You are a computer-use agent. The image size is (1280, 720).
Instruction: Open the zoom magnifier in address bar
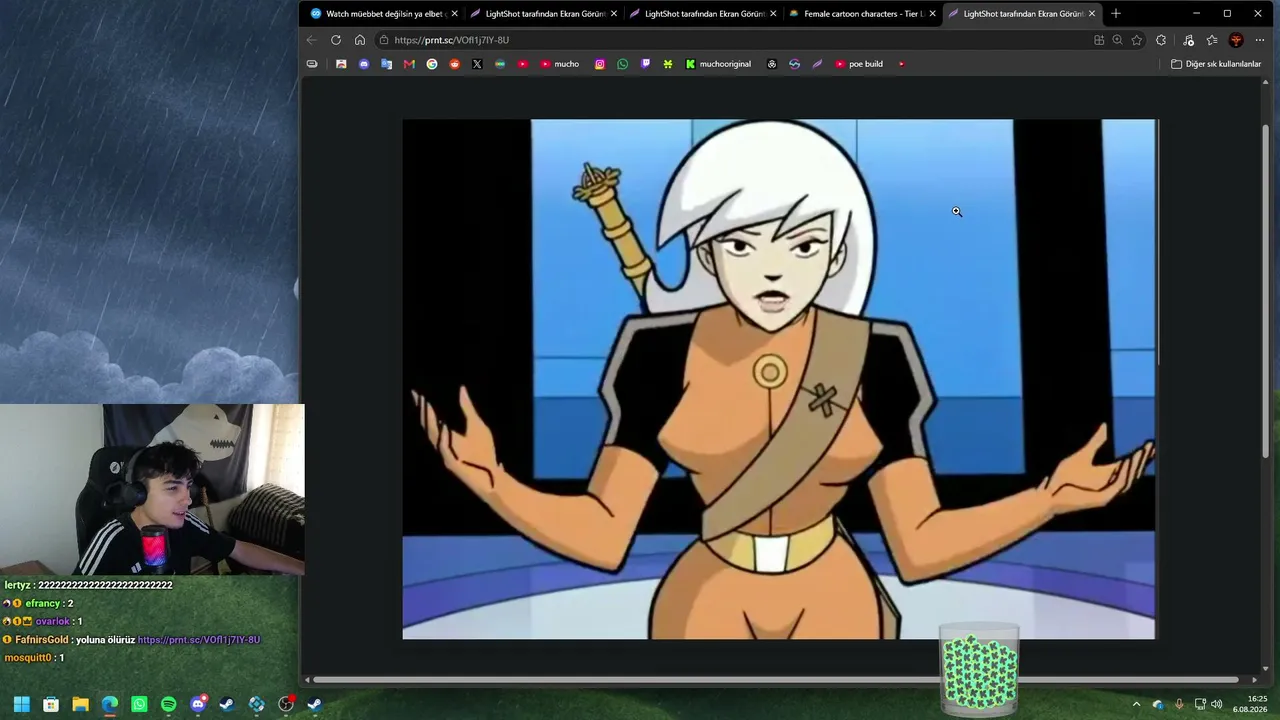(1118, 40)
